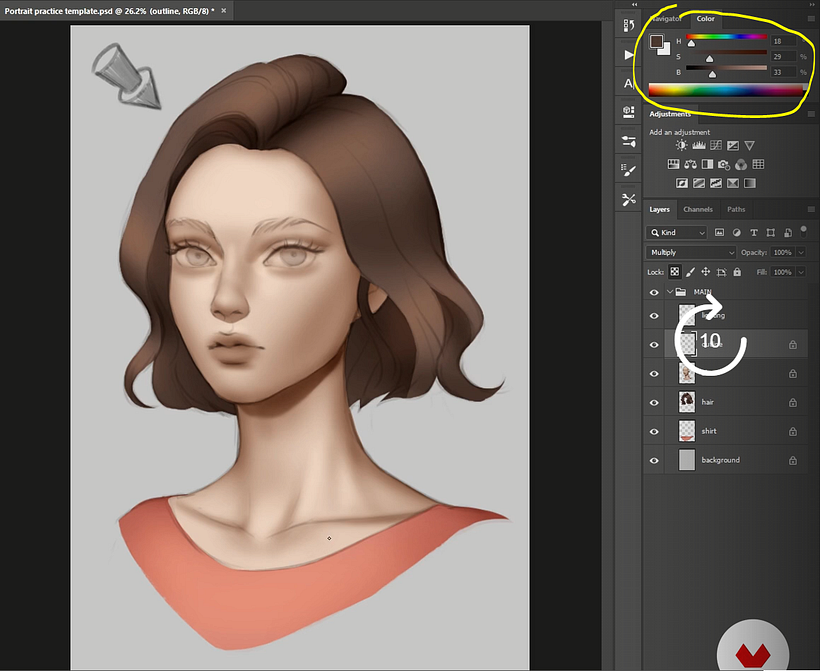Toggle the layer filtering switch
Screen dimensions: 820x671
point(803,231)
